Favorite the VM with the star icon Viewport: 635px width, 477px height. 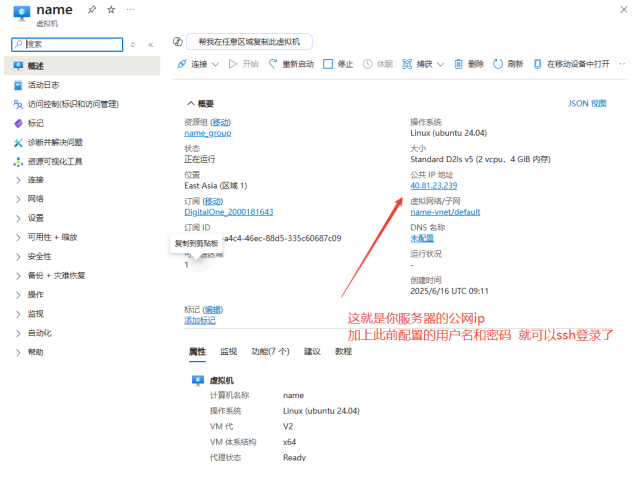click(x=111, y=9)
